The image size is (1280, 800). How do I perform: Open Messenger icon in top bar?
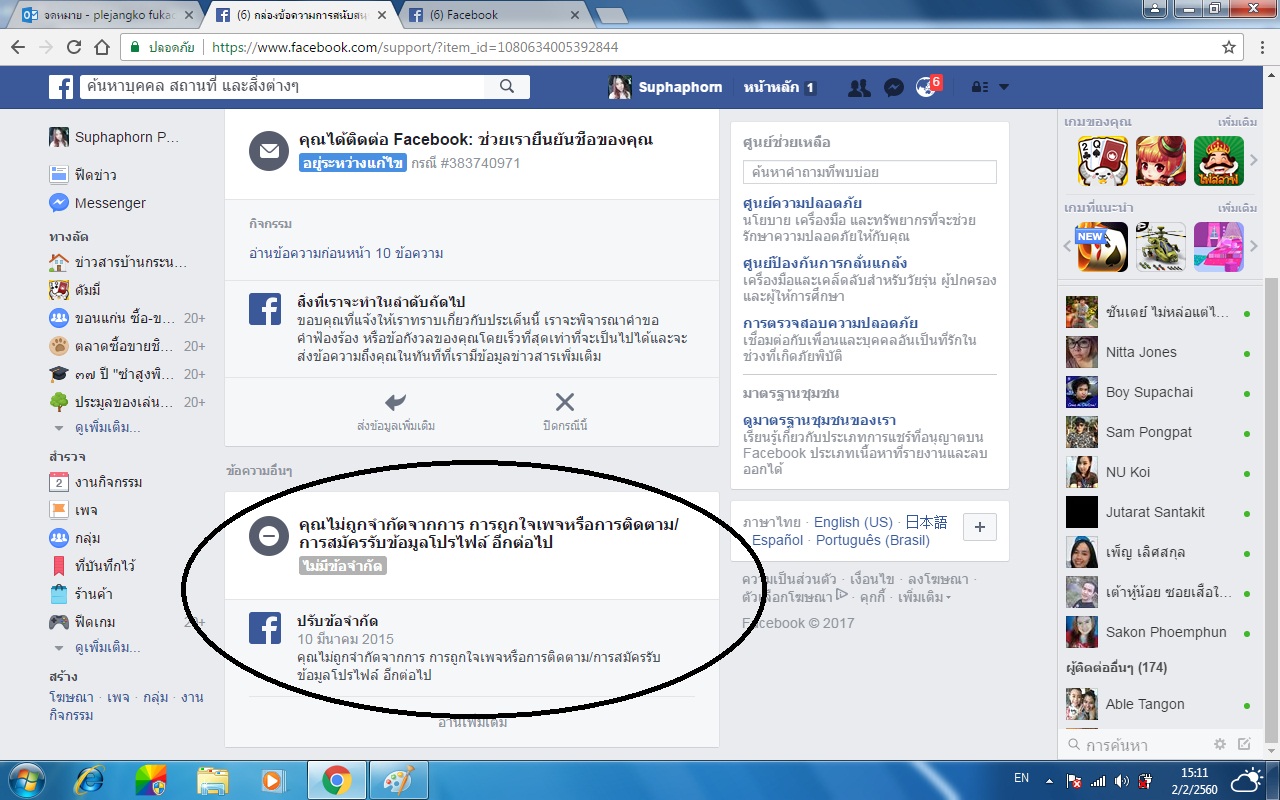coord(894,87)
